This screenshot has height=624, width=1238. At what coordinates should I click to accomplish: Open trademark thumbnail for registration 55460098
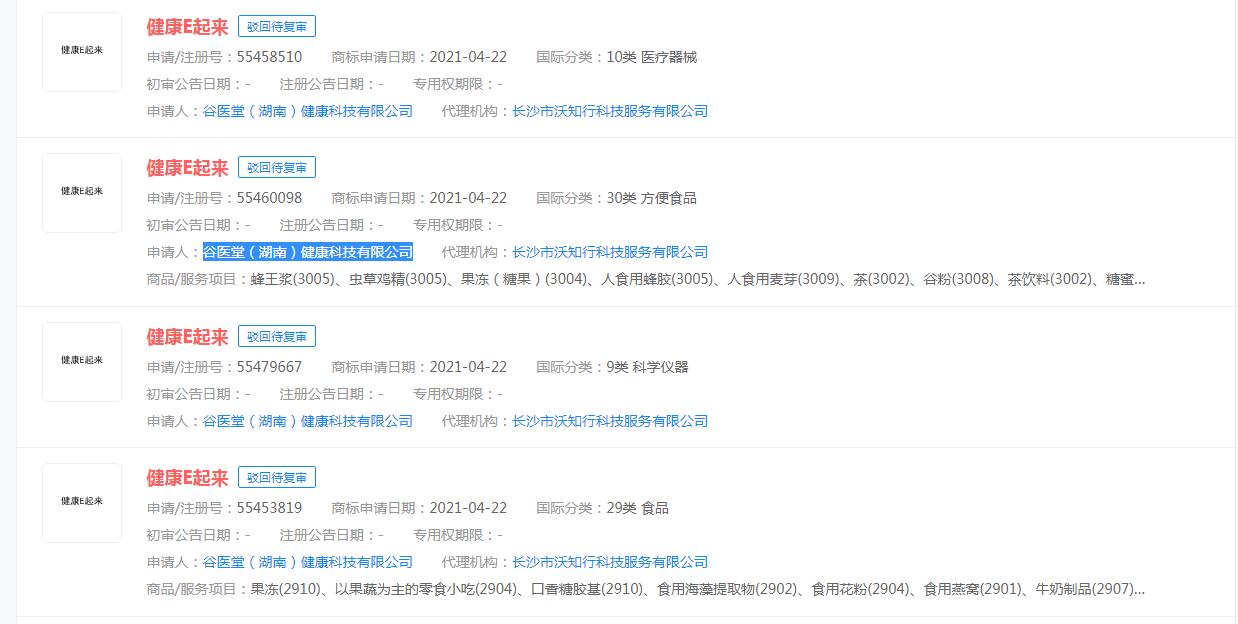[x=82, y=193]
